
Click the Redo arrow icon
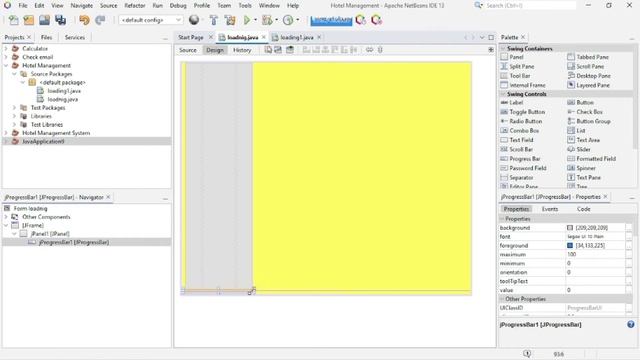(100, 20)
